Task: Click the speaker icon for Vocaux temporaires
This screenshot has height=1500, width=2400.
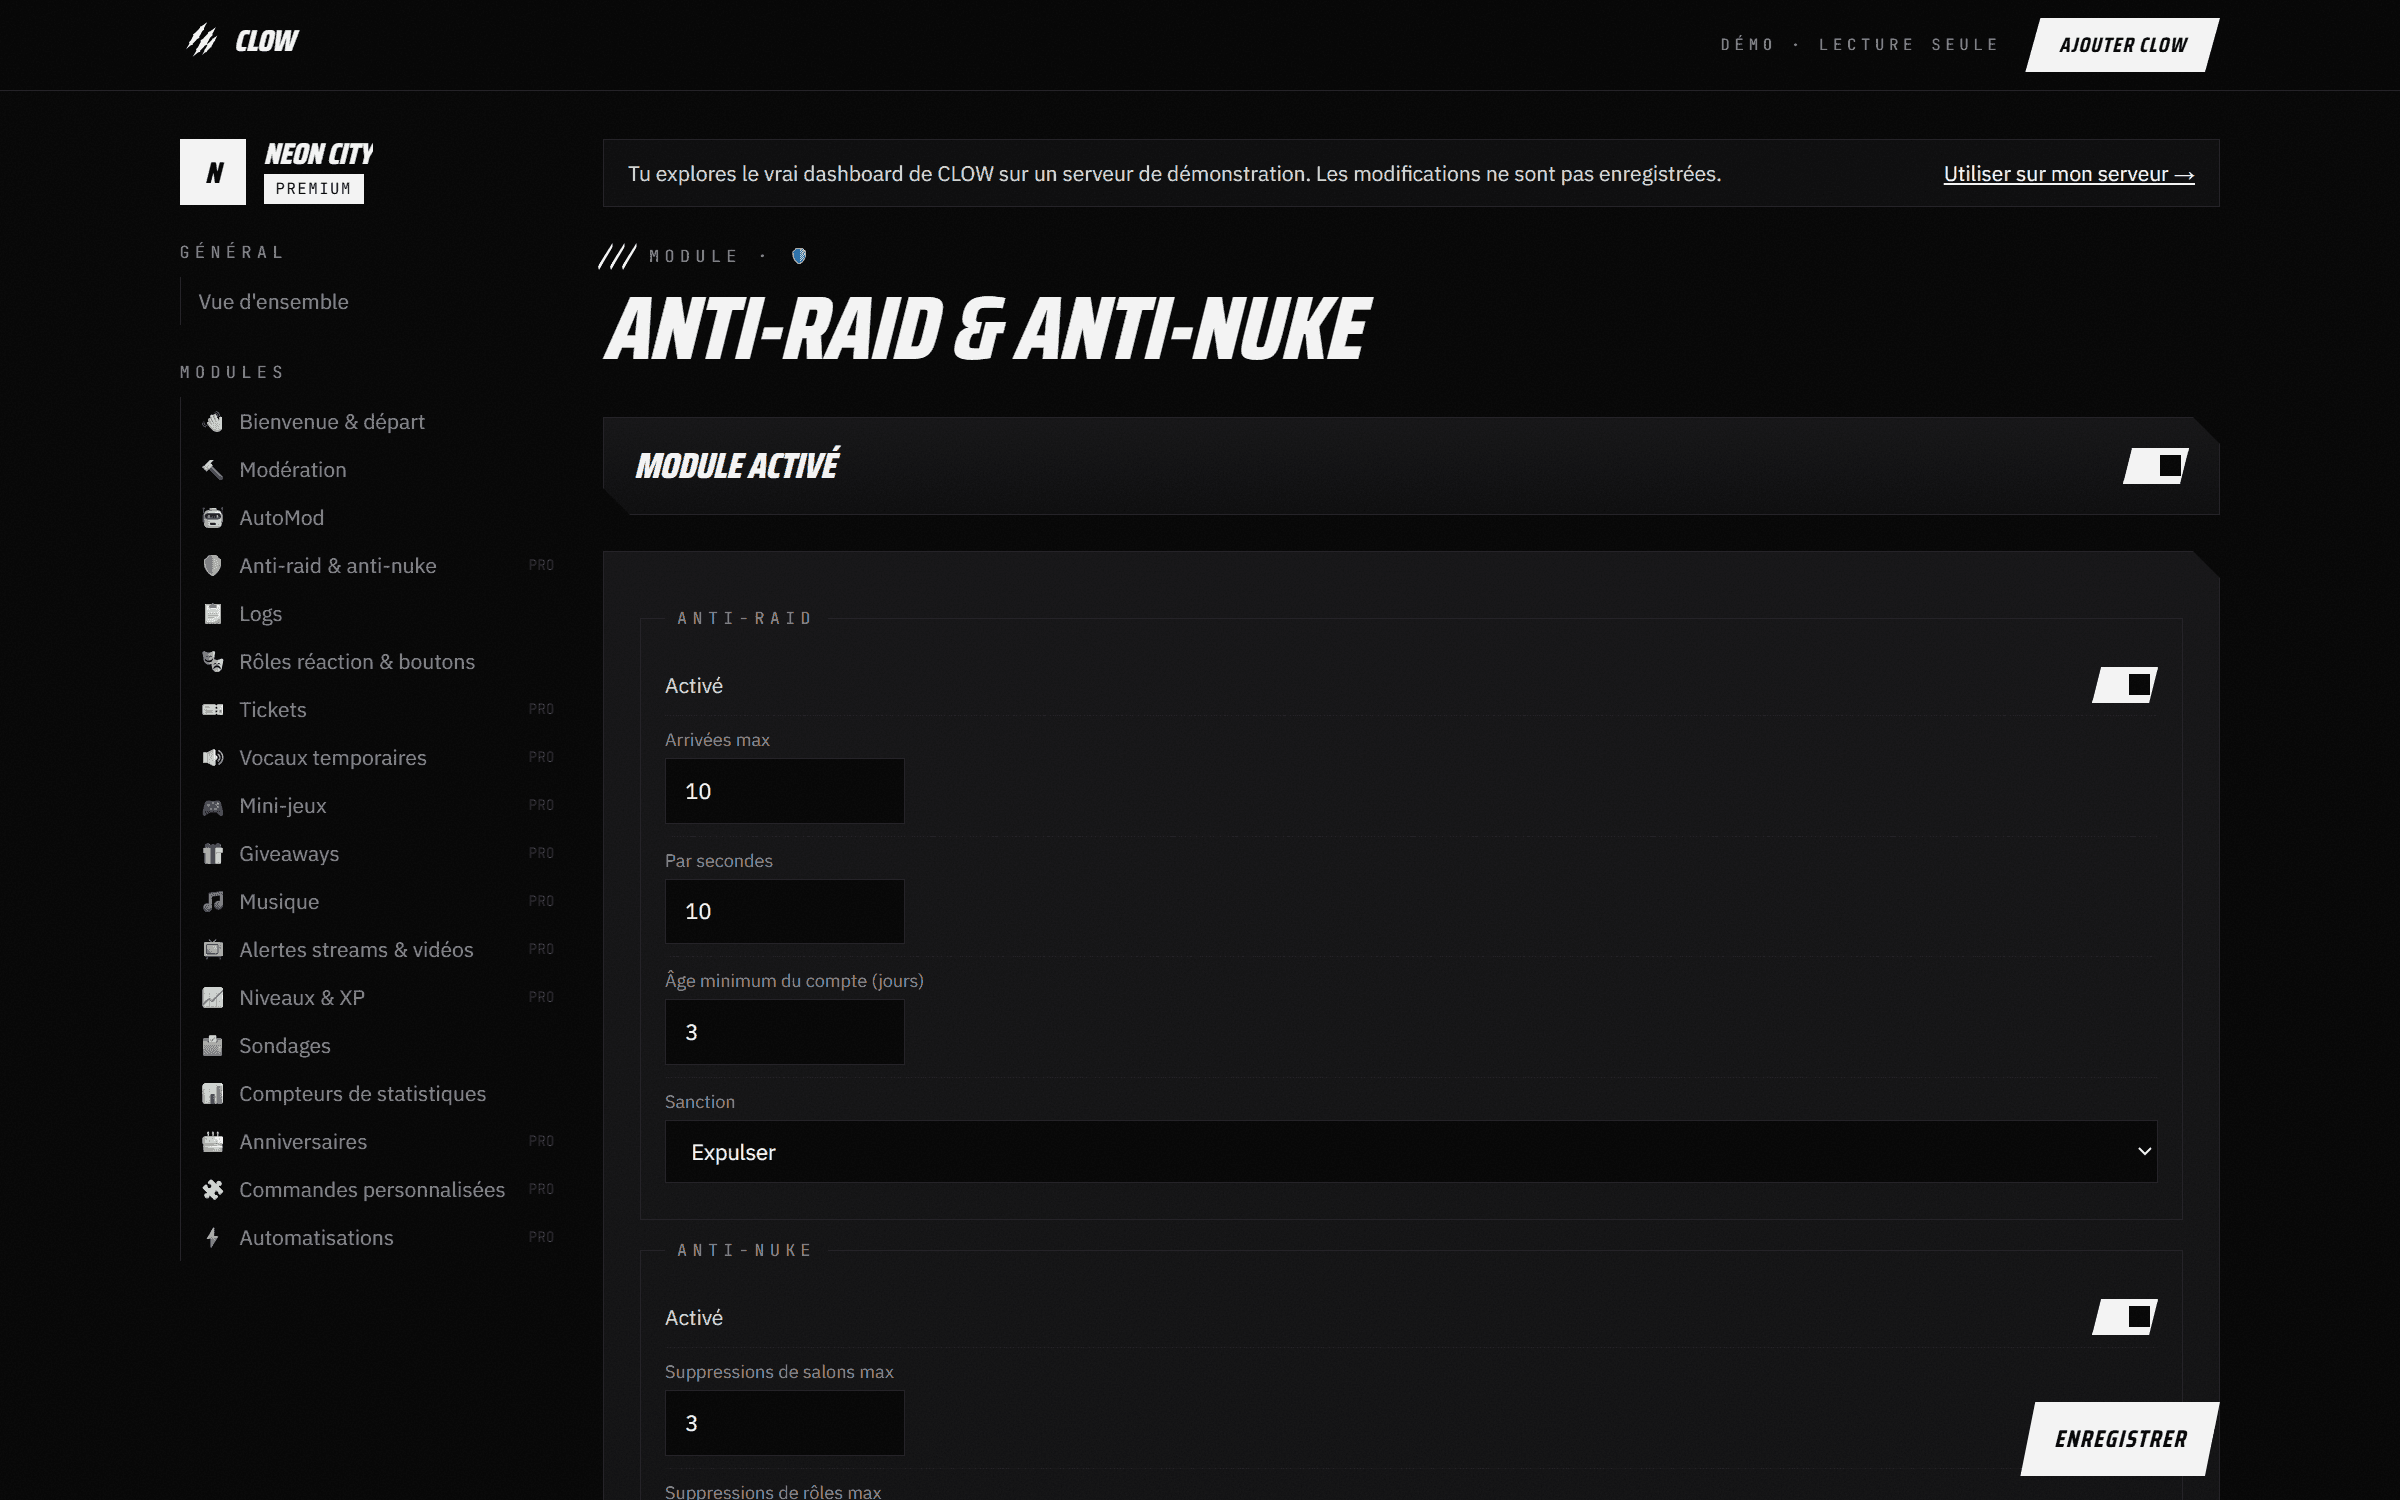Action: click(212, 758)
